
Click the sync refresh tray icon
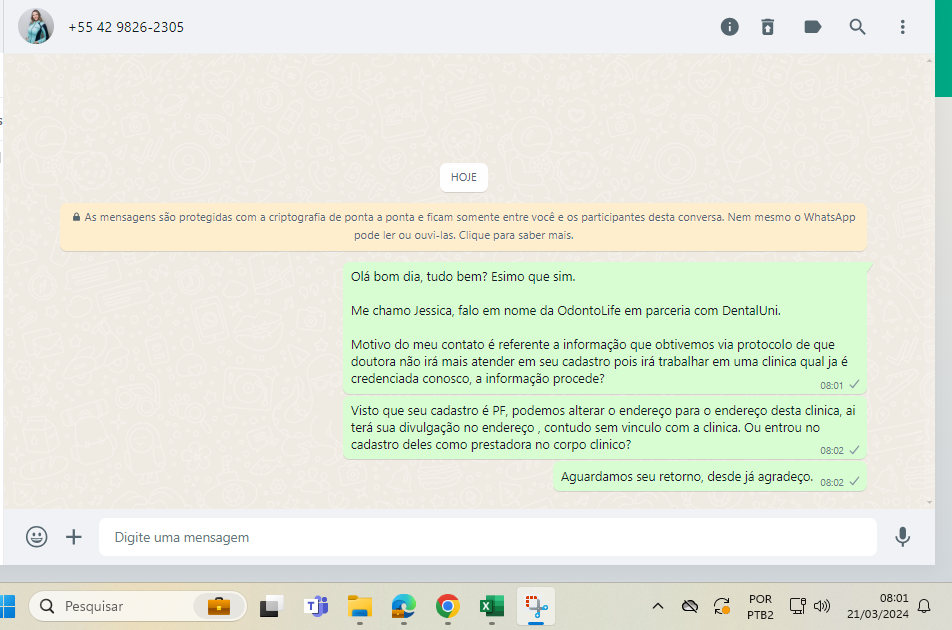(721, 606)
